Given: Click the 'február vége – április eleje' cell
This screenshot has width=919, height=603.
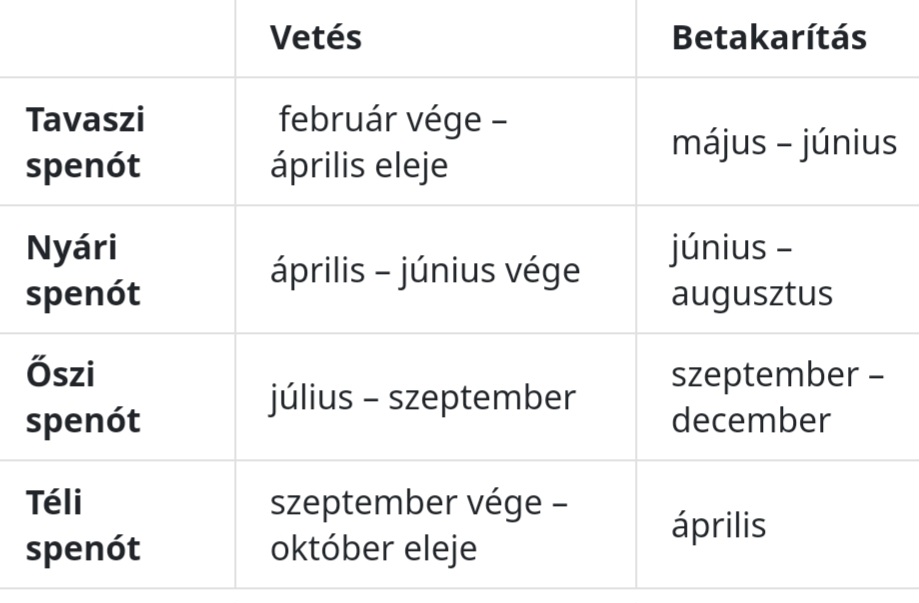Looking at the screenshot, I should click(x=388, y=142).
